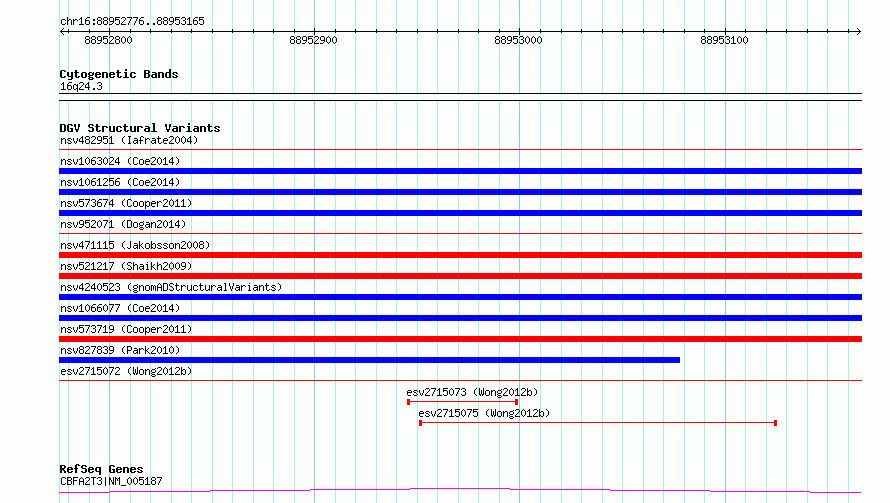Click the 88952900 ruler coordinate
Viewport: 890px width, 503px height.
tap(313, 40)
